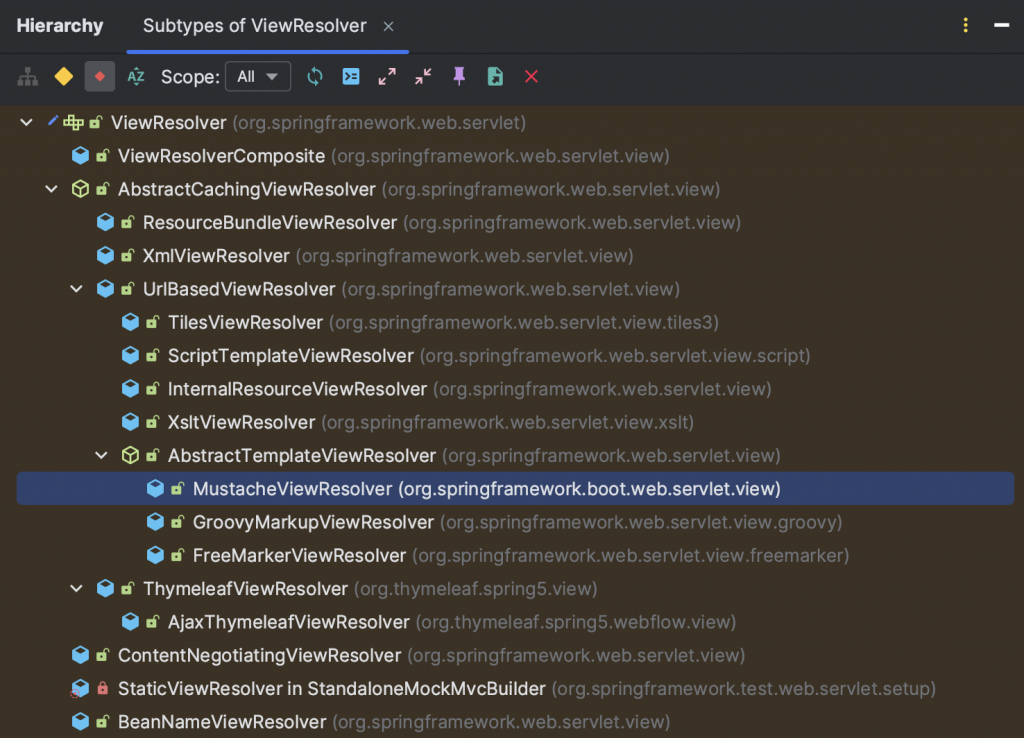1024x738 pixels.
Task: Click FreeMarkerViewResolver class icon
Action: [155, 555]
